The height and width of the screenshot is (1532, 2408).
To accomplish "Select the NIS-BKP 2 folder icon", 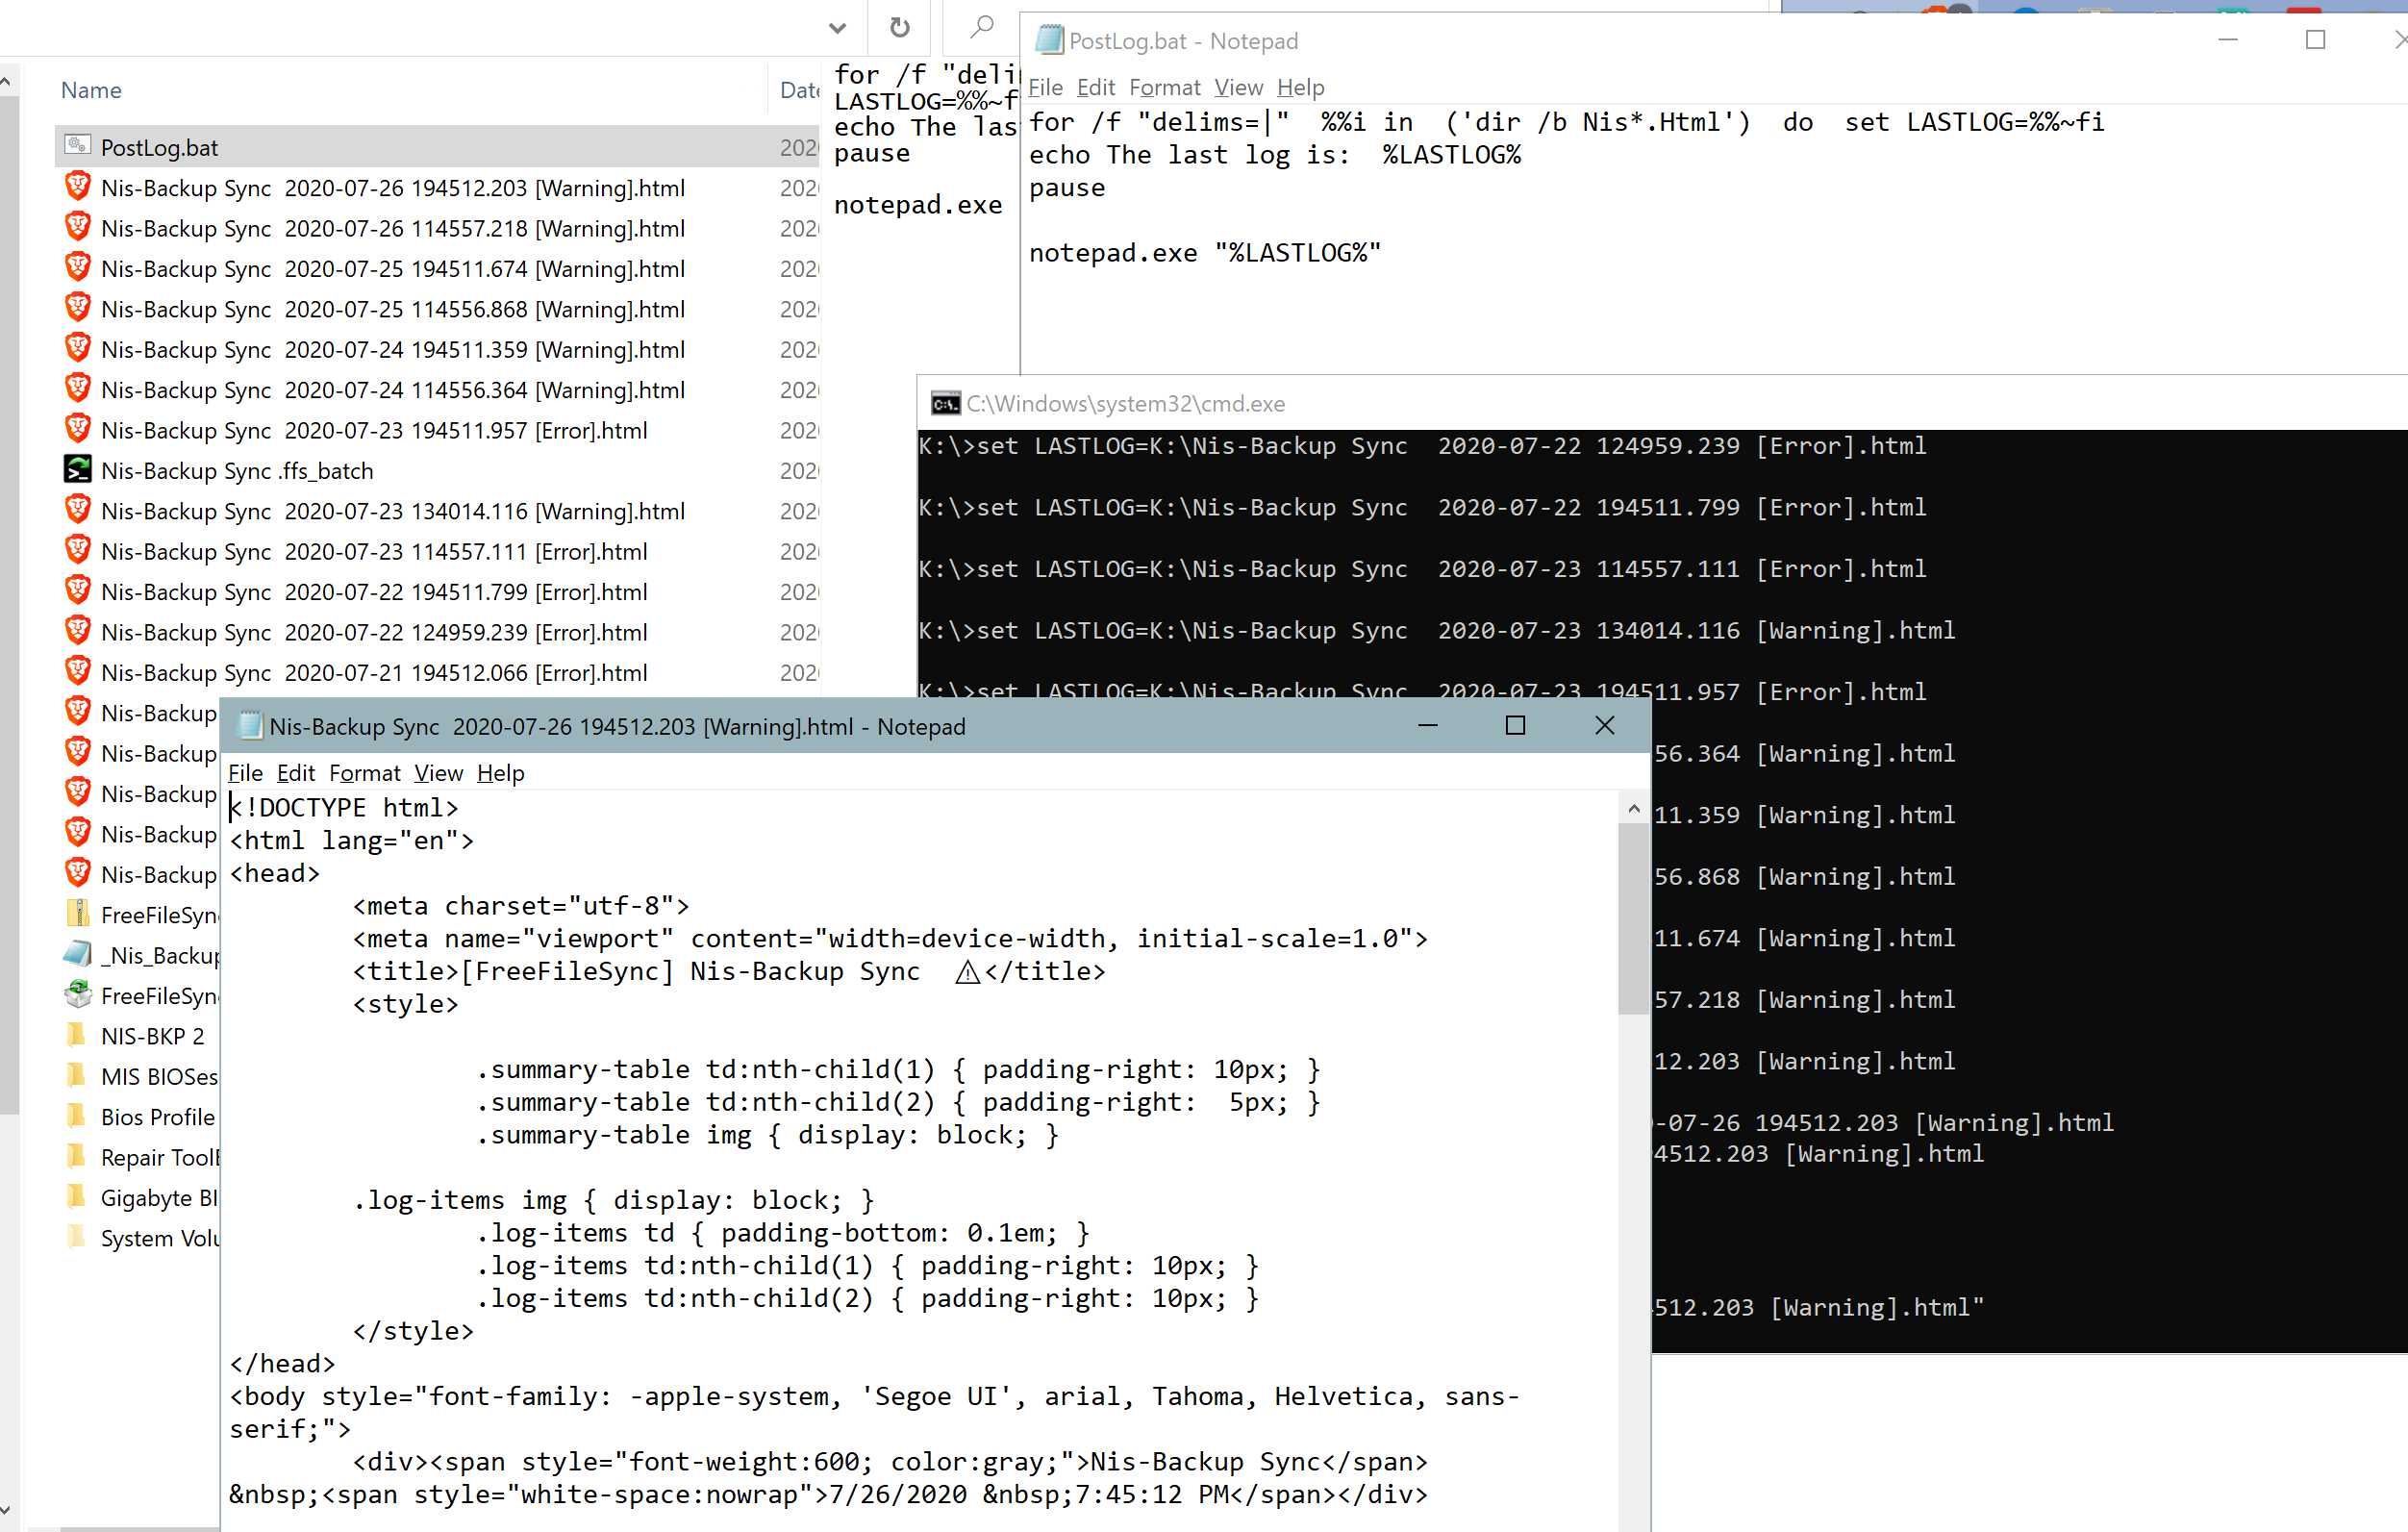I will point(76,1035).
